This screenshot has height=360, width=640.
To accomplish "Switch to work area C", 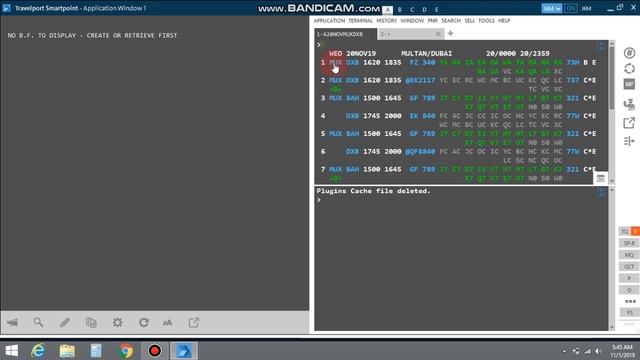I will (x=412, y=10).
